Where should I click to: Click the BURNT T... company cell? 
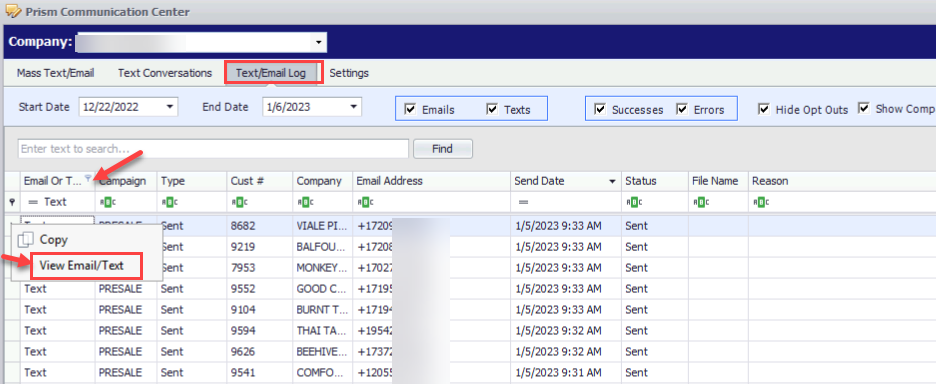[322, 310]
